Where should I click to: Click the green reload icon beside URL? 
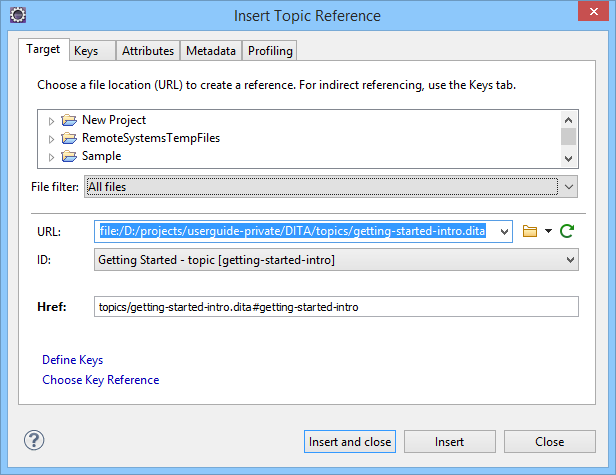tap(567, 231)
